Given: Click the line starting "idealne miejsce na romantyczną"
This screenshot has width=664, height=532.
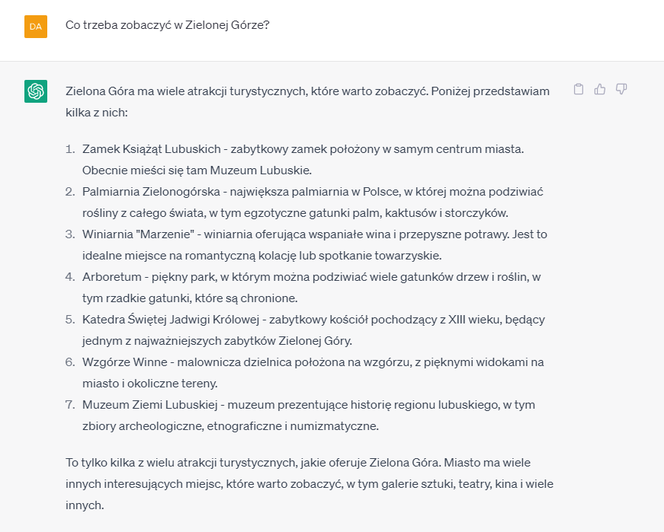Looking at the screenshot, I should point(262,256).
